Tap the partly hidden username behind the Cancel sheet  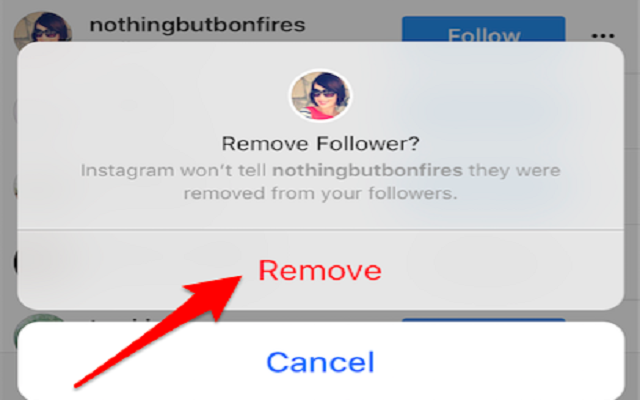pos(122,320)
